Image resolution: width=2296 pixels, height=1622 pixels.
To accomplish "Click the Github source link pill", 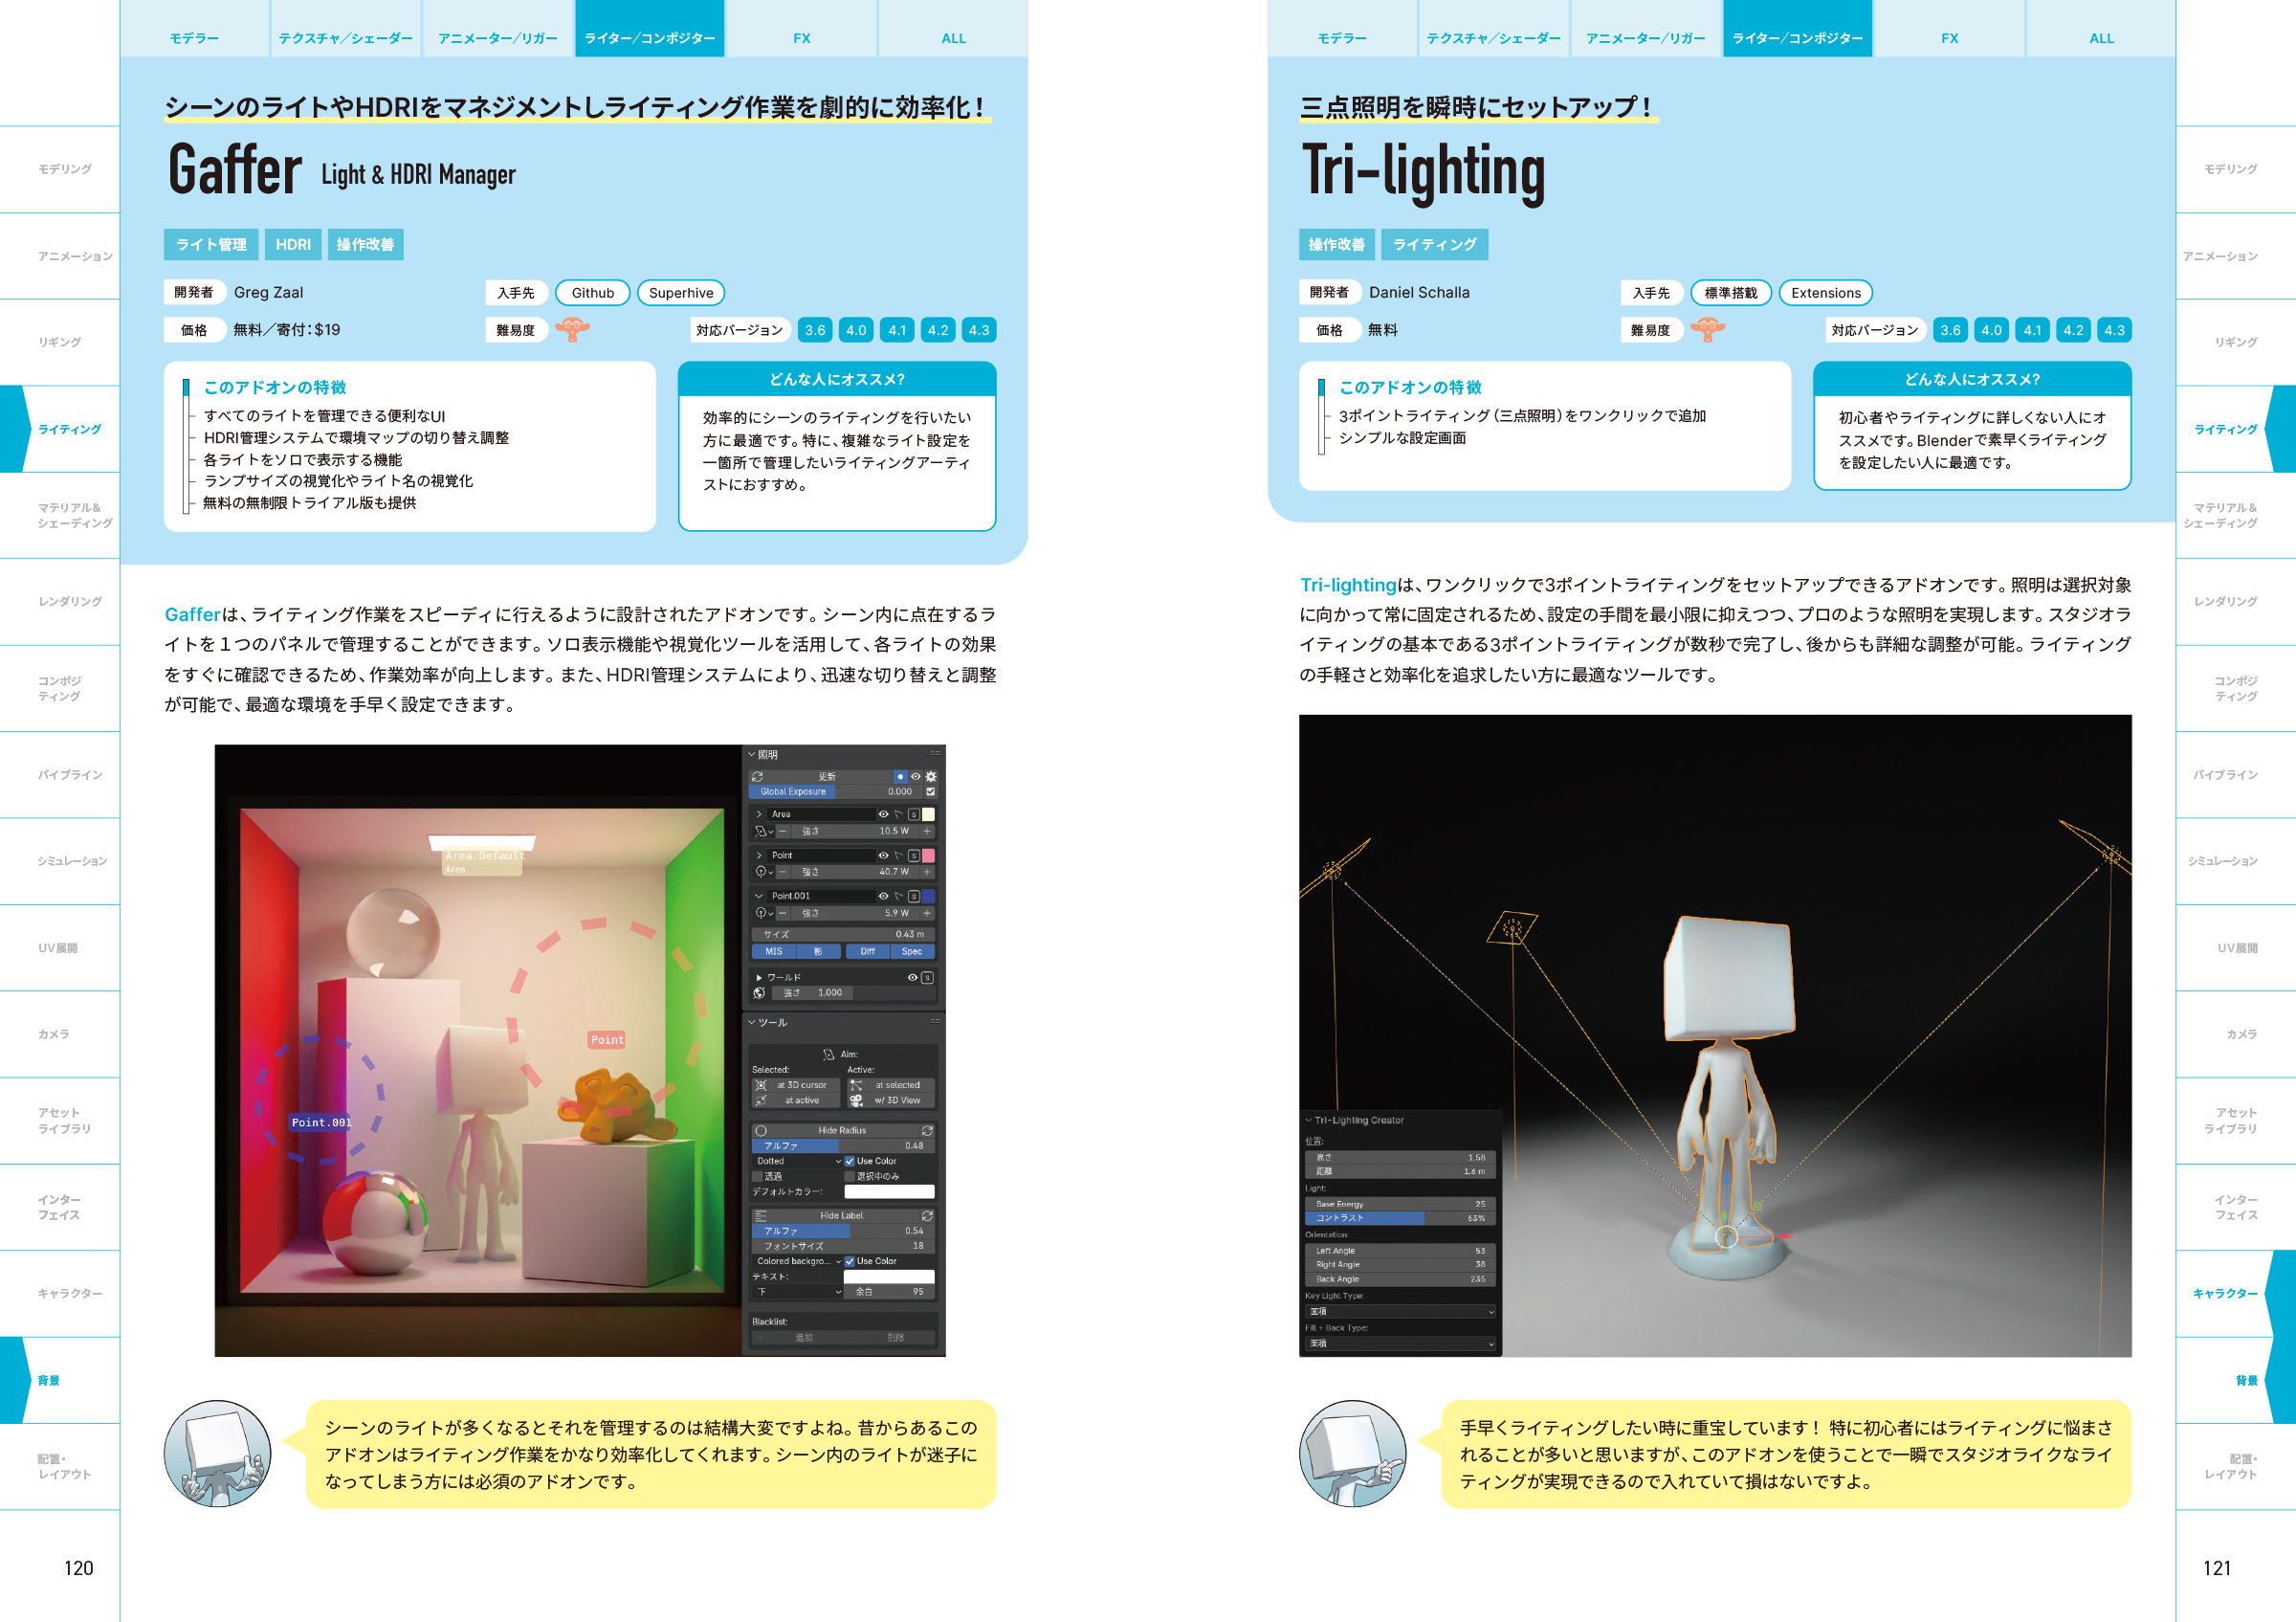I will point(592,293).
